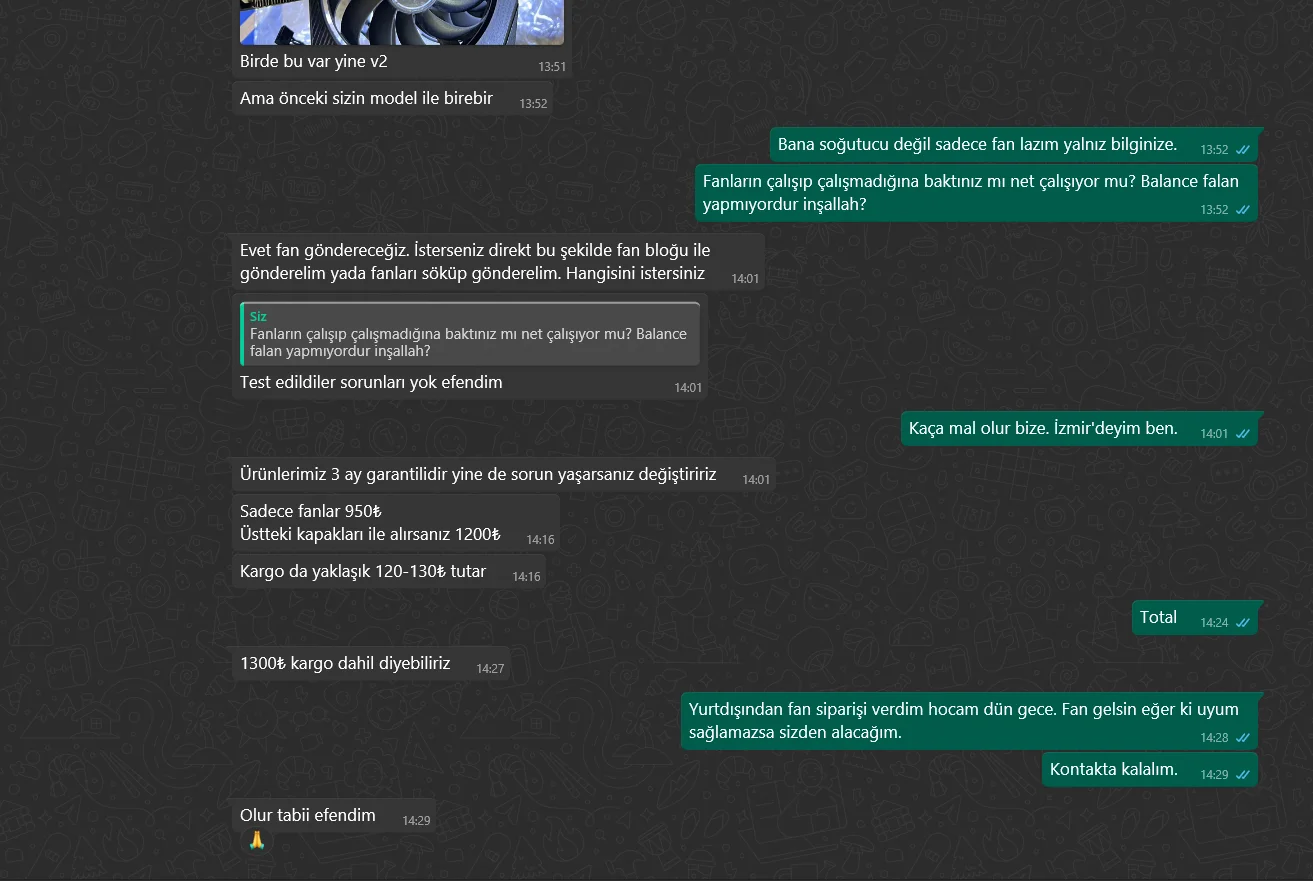Click read receipt ticks on 'Kontakta kalalım.'
The width and height of the screenshot is (1313, 881).
(1243, 775)
